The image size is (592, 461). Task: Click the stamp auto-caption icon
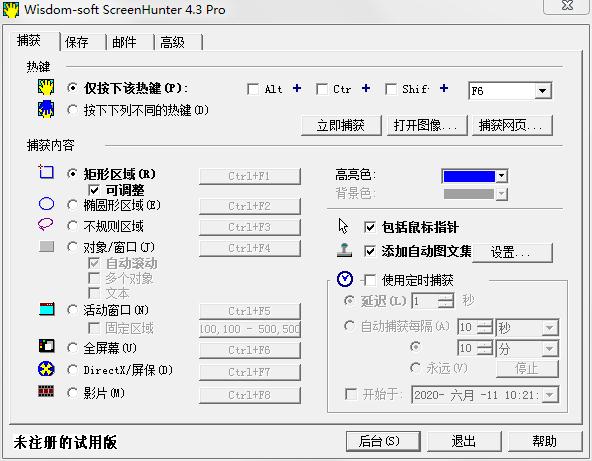pyautogui.click(x=344, y=251)
